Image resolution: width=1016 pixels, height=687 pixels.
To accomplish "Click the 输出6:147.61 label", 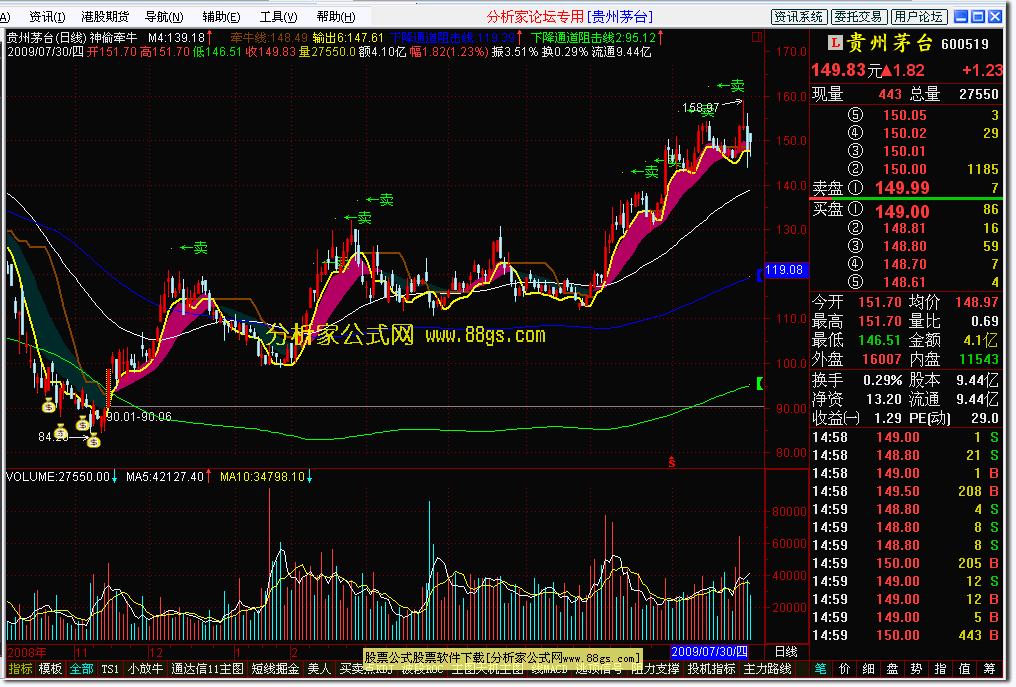I will (348, 38).
